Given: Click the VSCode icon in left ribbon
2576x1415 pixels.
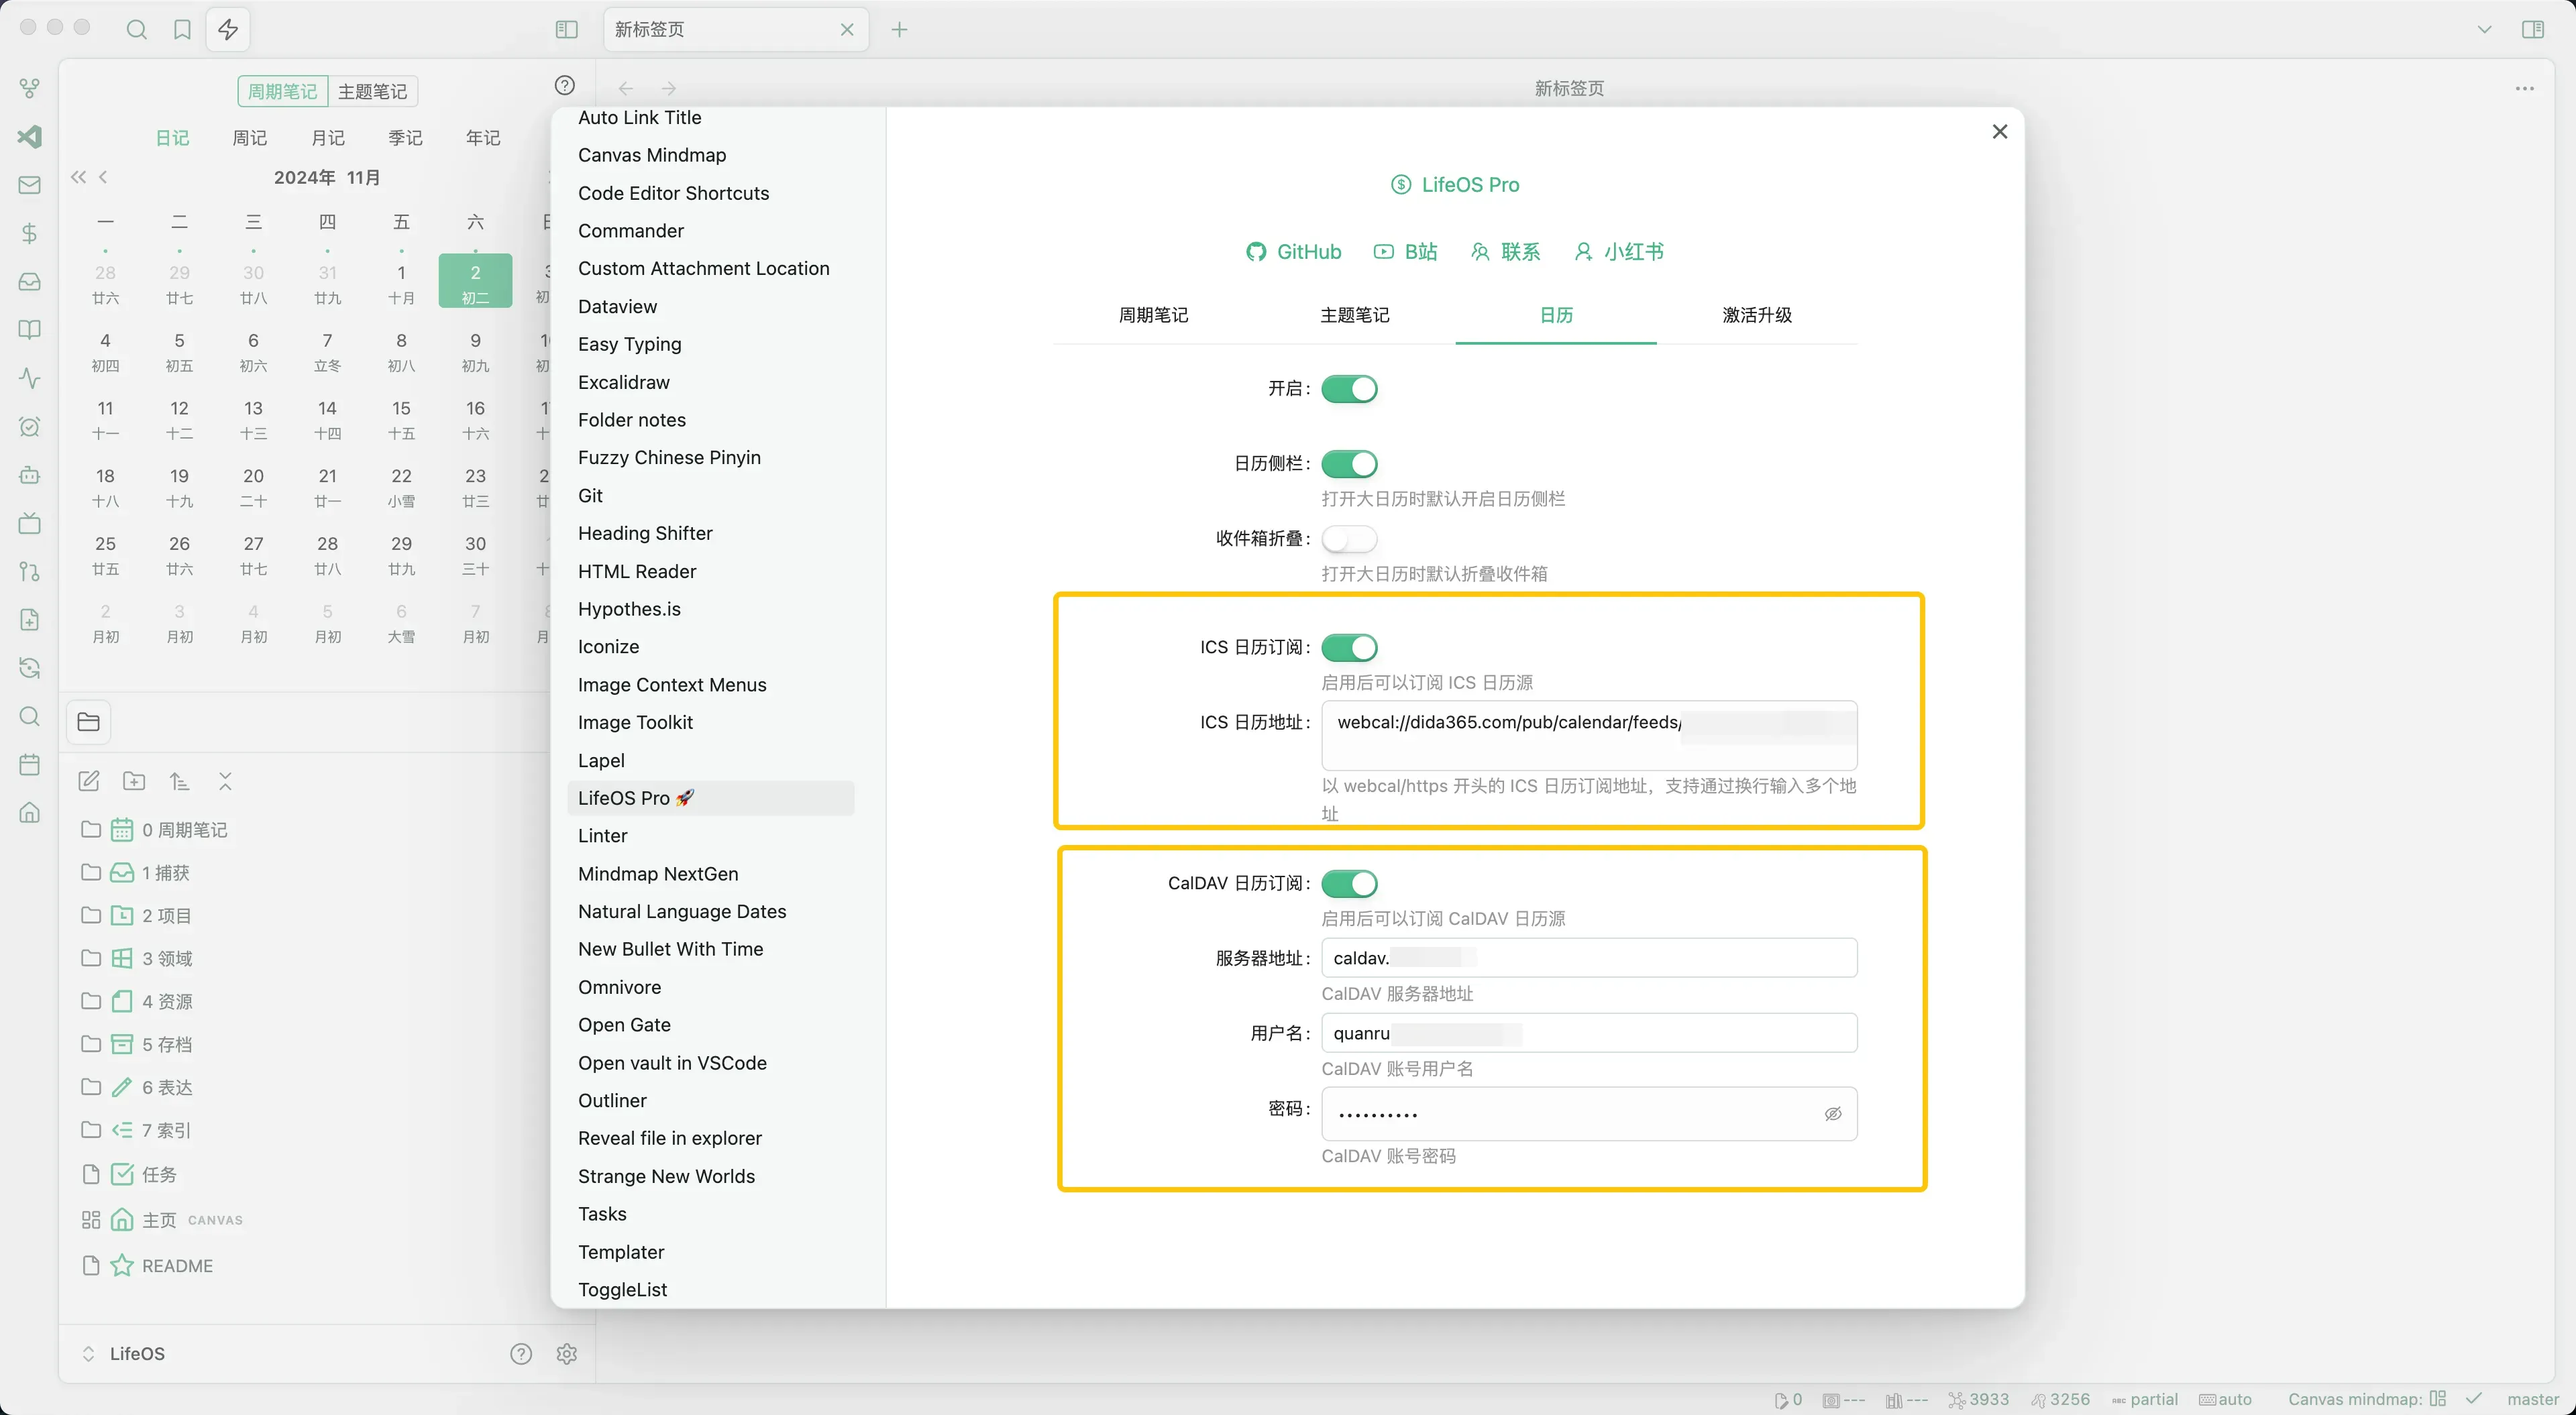Looking at the screenshot, I should click(30, 137).
